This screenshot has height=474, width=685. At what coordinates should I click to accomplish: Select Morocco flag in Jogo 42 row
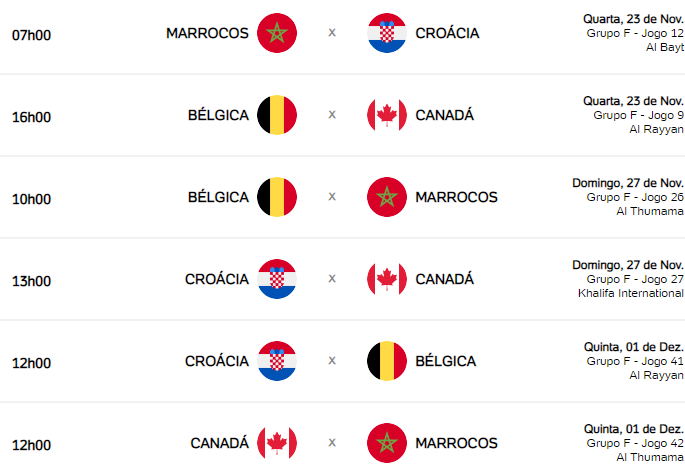[387, 443]
